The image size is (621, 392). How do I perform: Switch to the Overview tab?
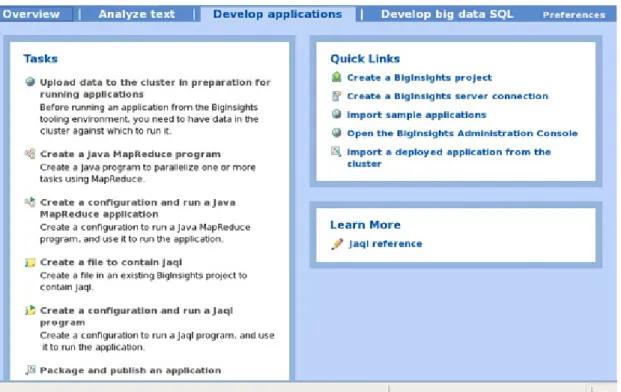pyautogui.click(x=31, y=14)
